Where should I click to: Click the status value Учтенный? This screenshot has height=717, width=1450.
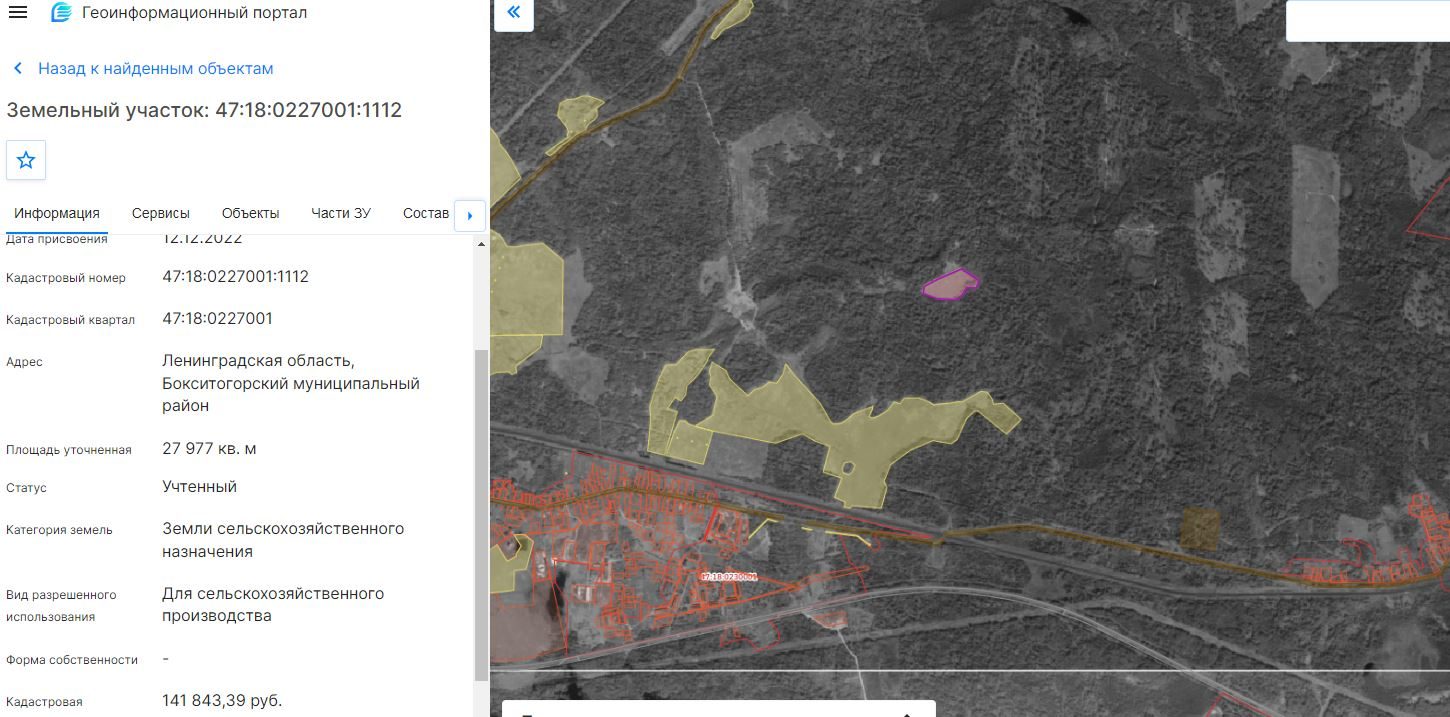pyautogui.click(x=200, y=487)
